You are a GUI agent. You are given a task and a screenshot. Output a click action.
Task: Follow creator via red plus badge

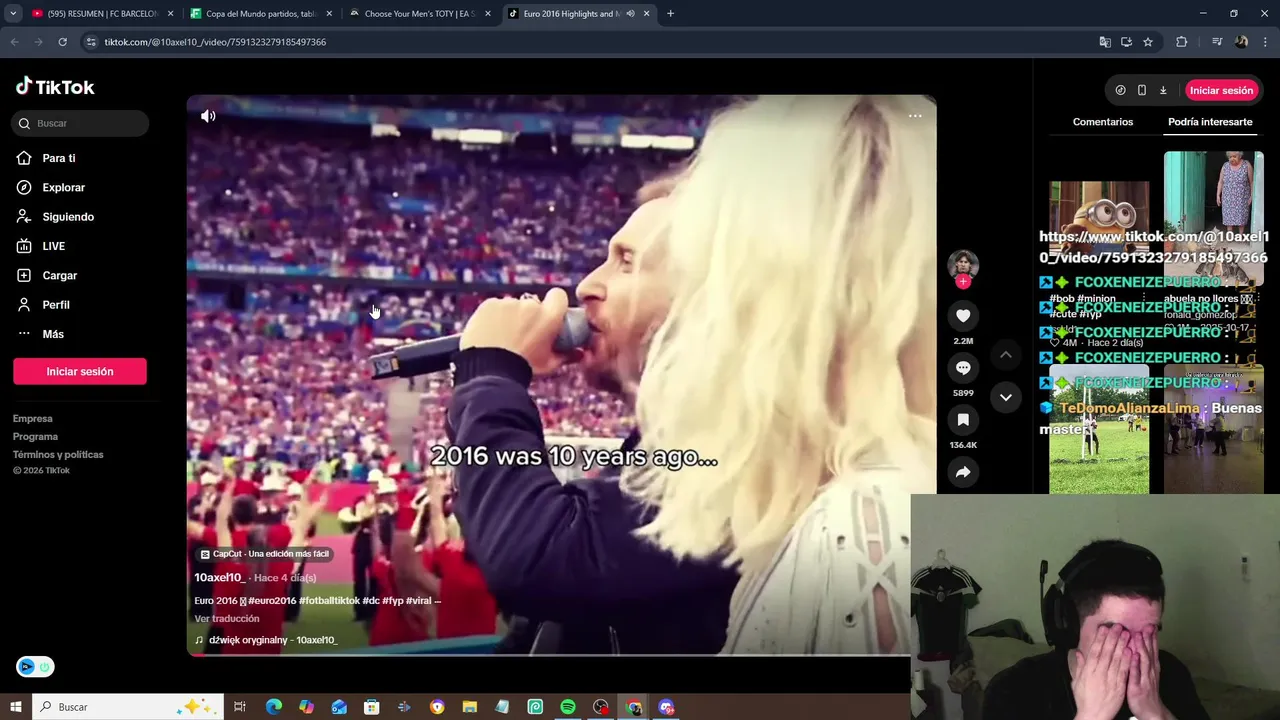(x=963, y=282)
